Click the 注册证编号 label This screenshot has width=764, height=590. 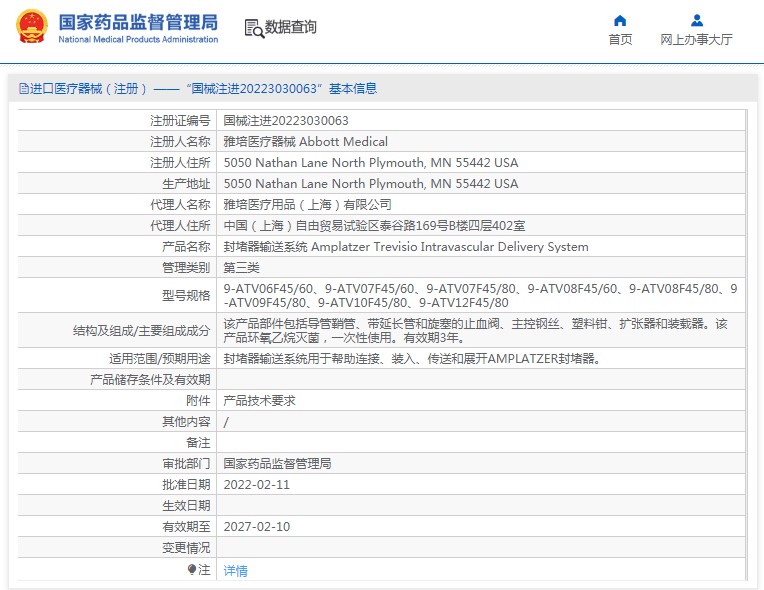coord(180,120)
